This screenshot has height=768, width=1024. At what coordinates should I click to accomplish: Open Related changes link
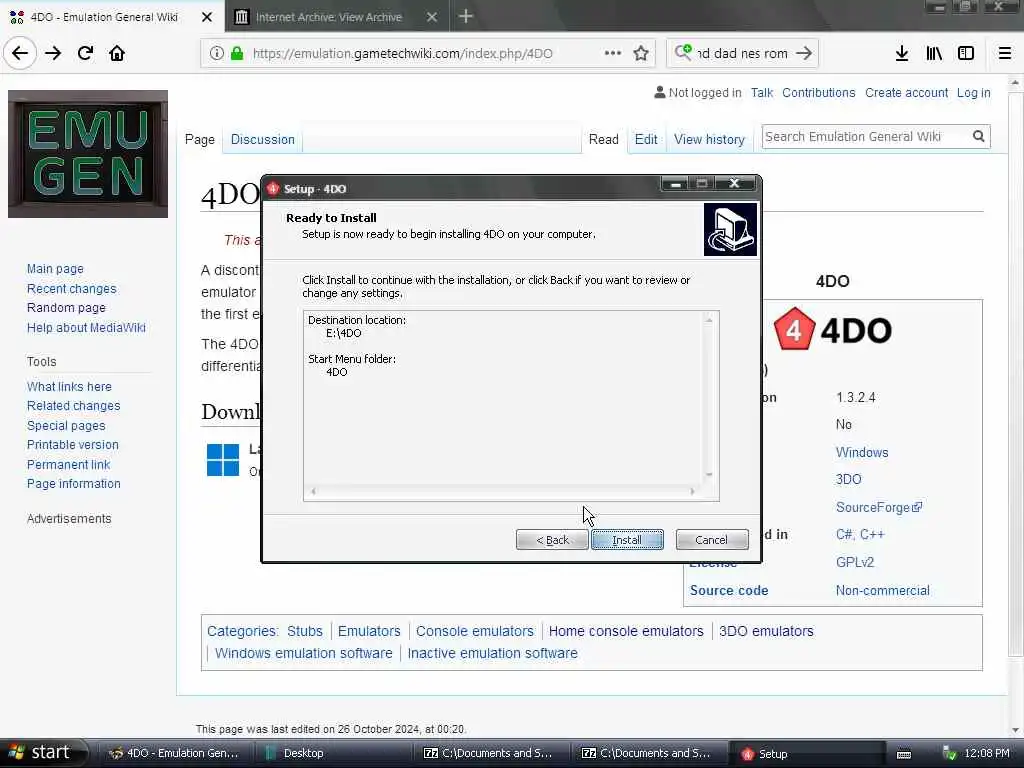pyautogui.click(x=73, y=406)
